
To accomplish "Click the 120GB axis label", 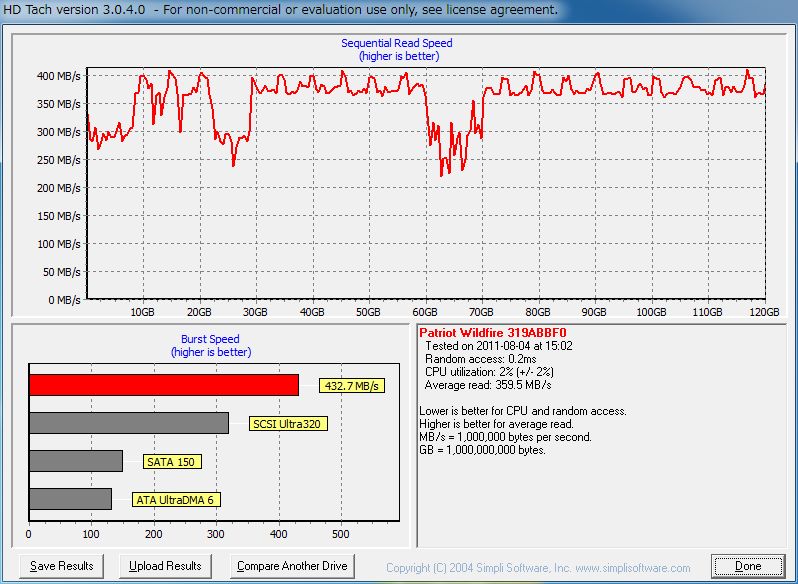I will click(764, 312).
